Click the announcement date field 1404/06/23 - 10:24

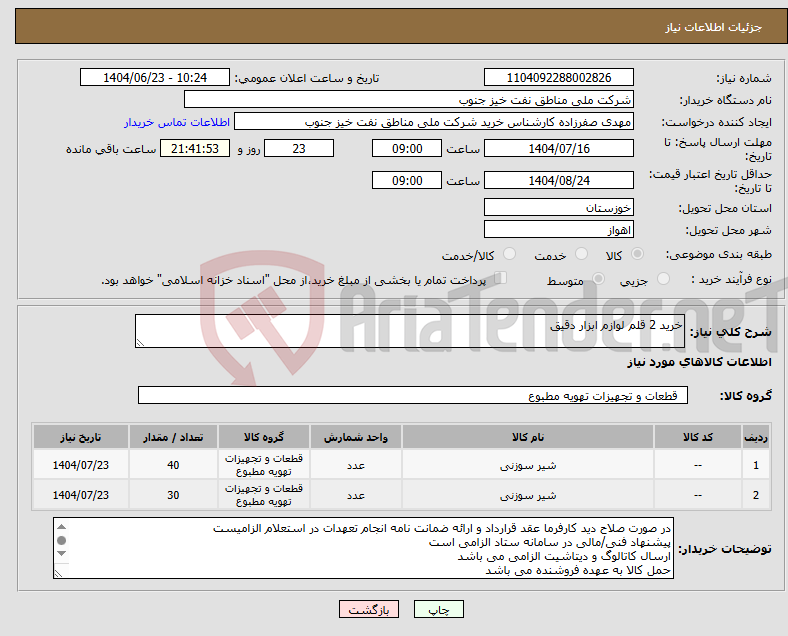coord(155,78)
